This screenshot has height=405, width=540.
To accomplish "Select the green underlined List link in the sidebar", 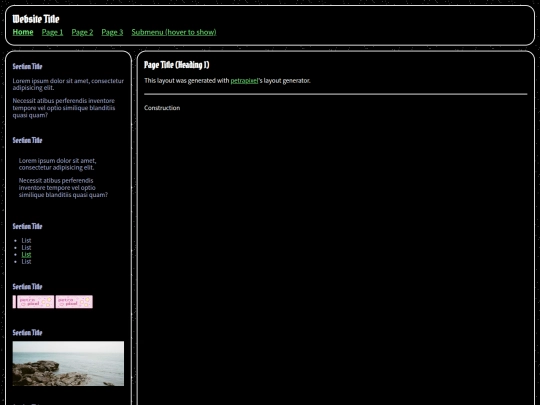I will coord(26,255).
